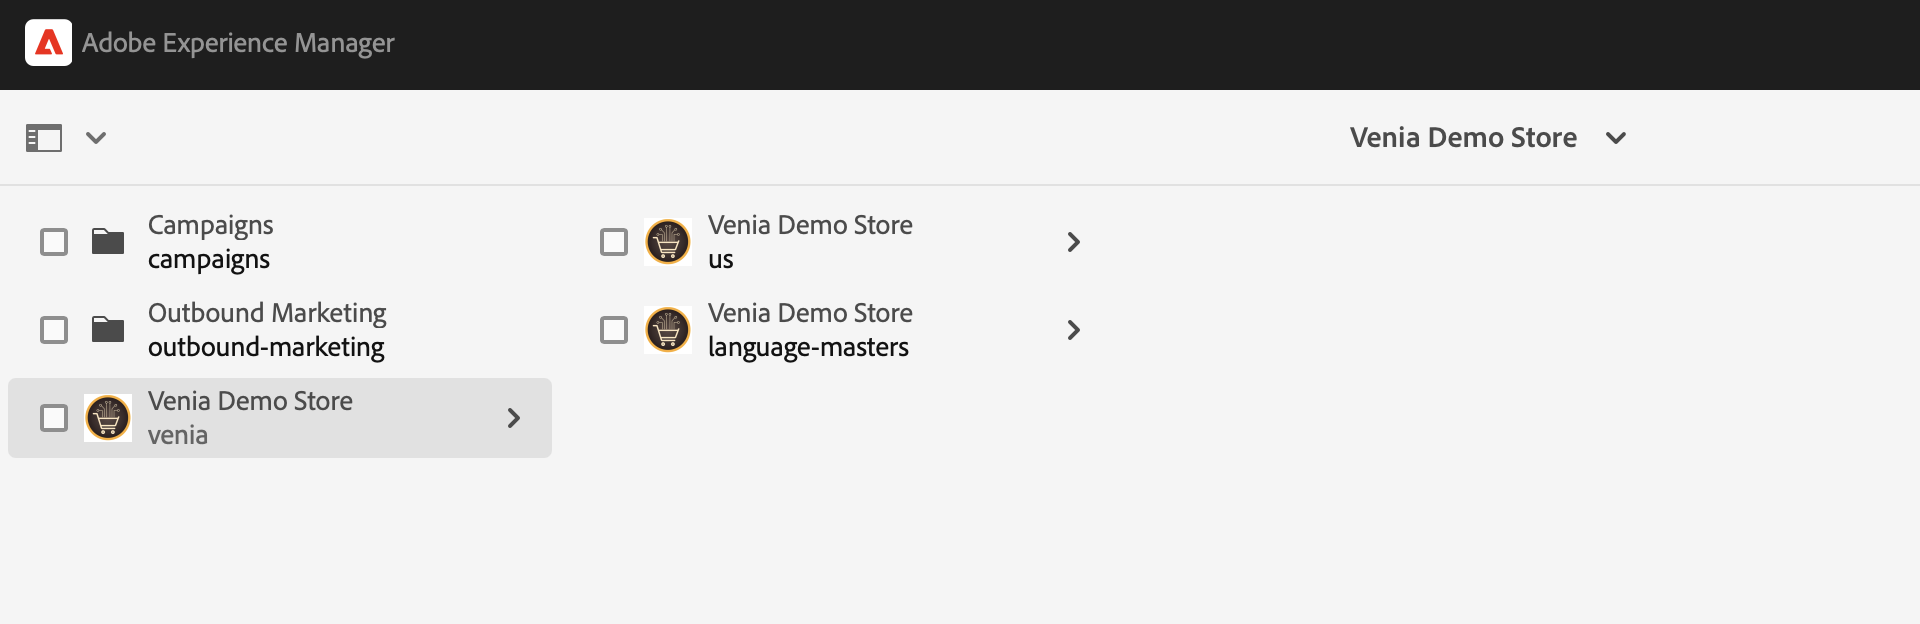Screen dimensions: 1920x624
Task: Click the Adobe logo icon
Action: 48,43
